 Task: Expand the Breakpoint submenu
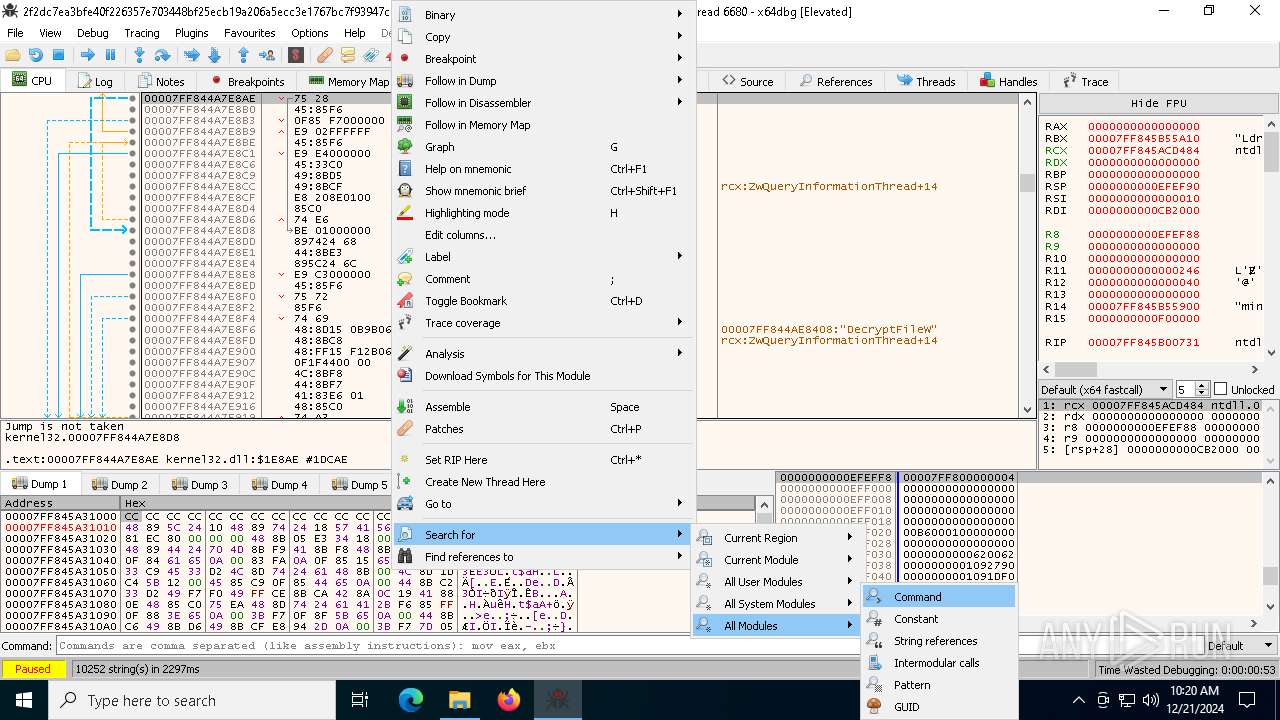click(x=544, y=59)
